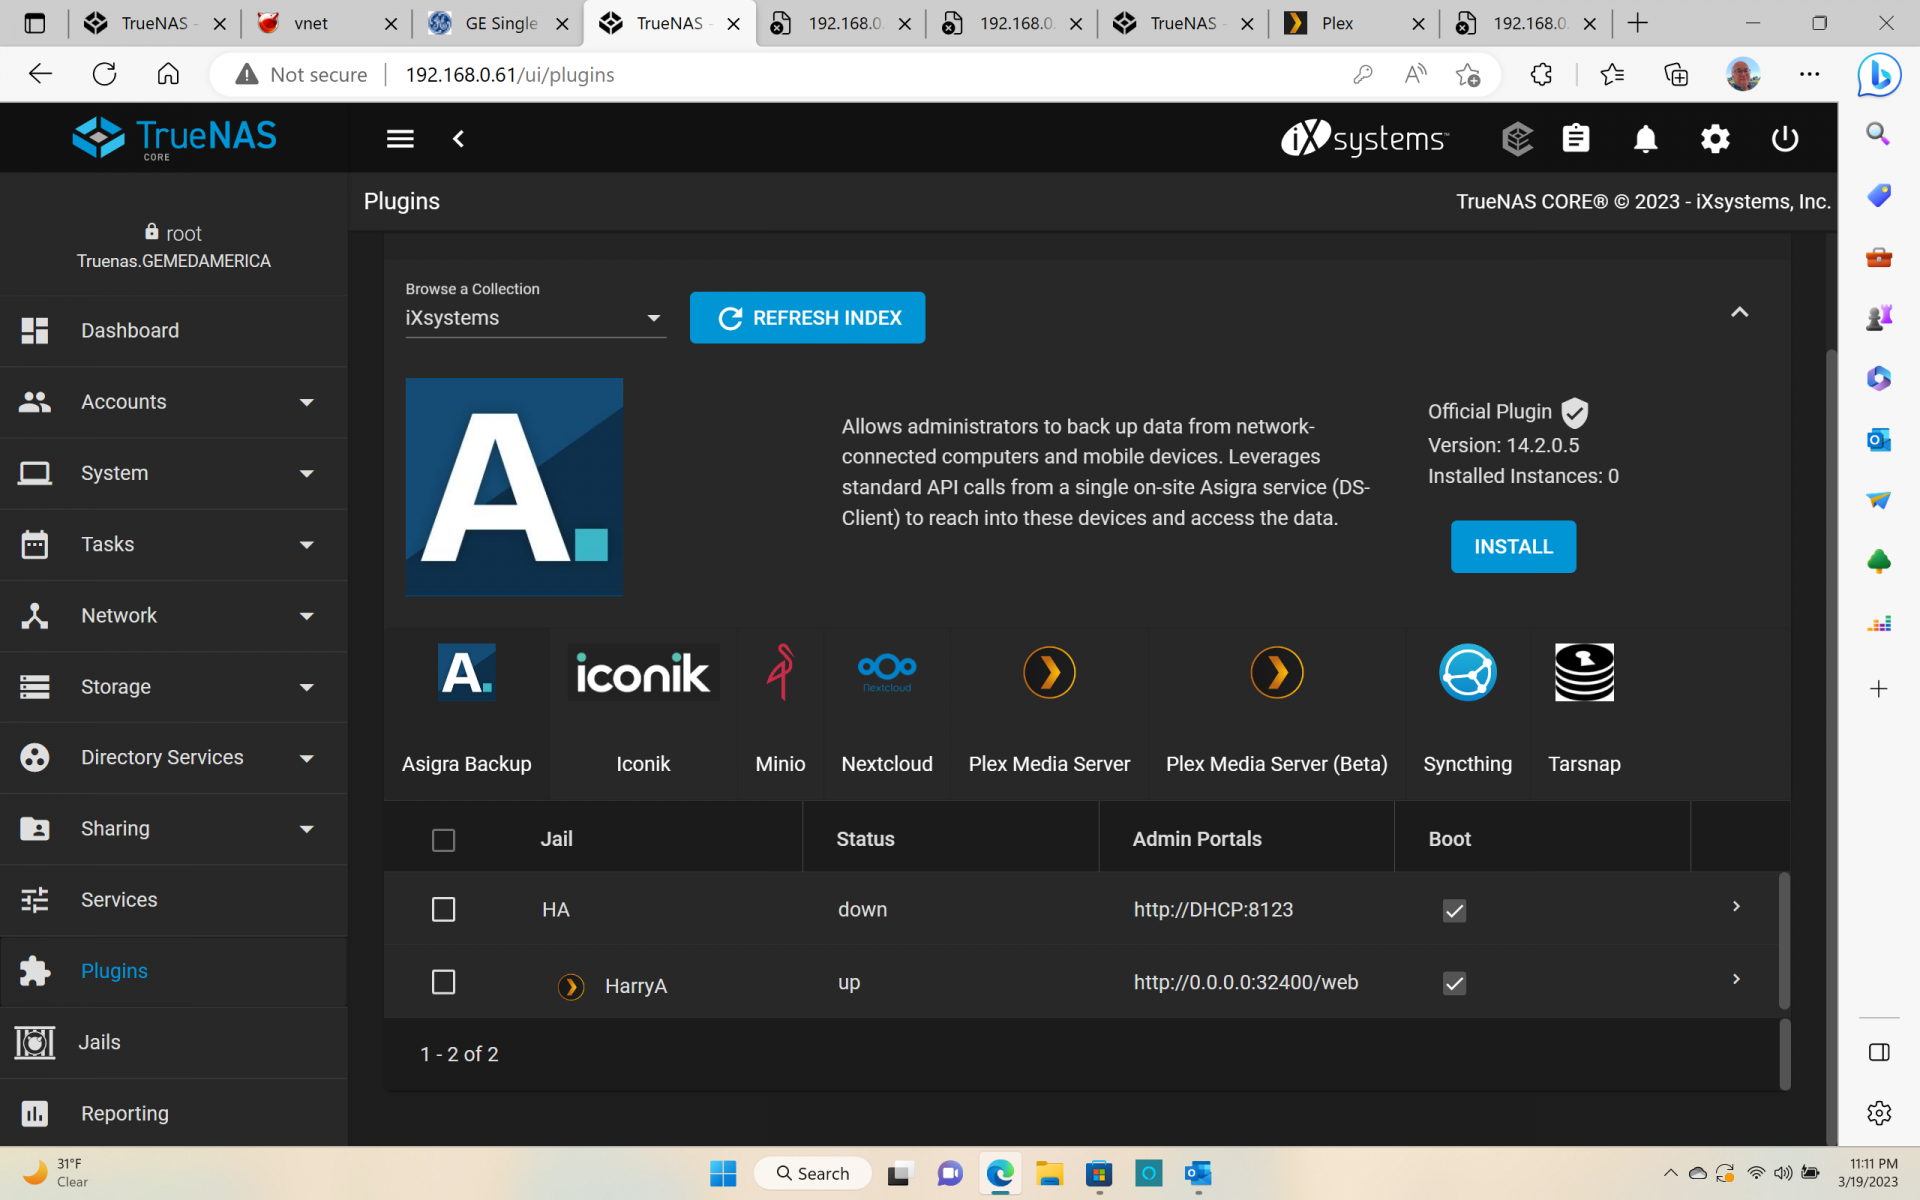Expand the Accounts menu
The height and width of the screenshot is (1200, 1920).
(174, 402)
